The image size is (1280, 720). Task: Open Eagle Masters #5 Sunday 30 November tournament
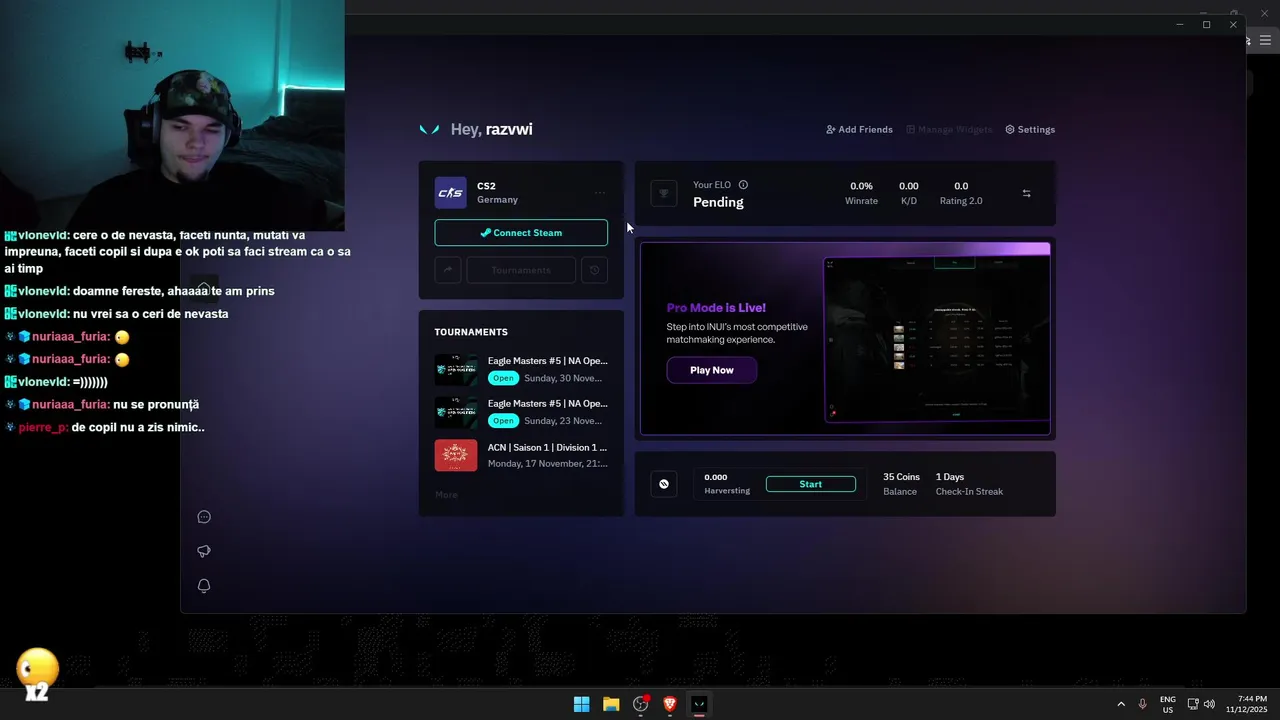pos(521,369)
